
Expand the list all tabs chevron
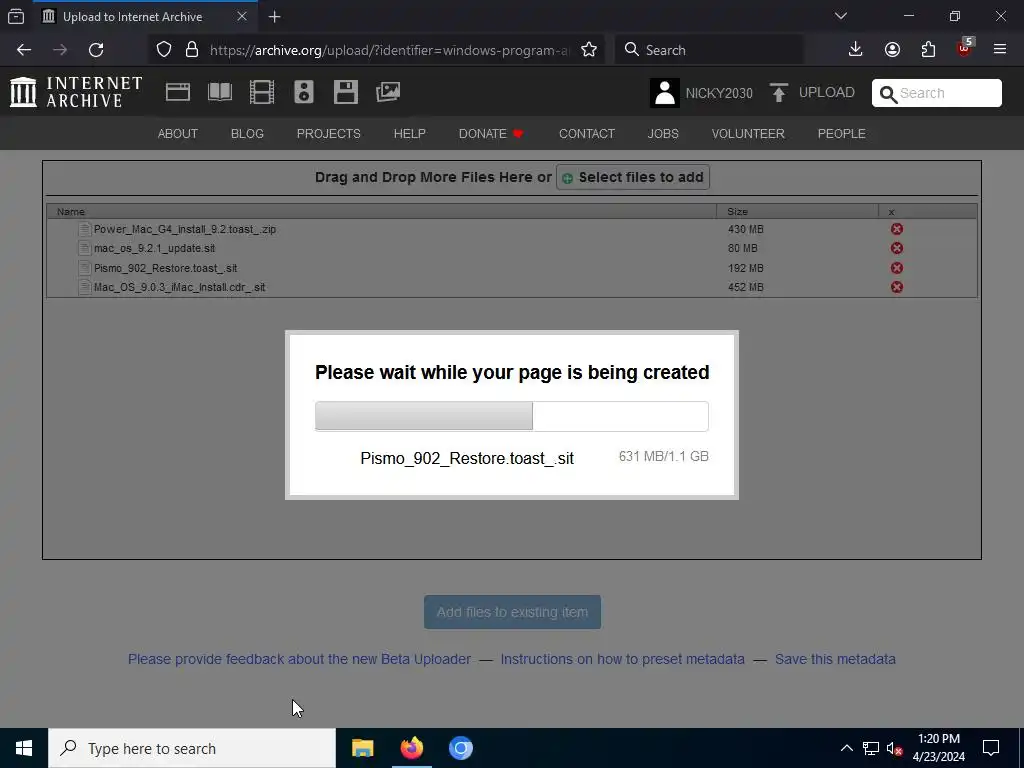coord(841,16)
